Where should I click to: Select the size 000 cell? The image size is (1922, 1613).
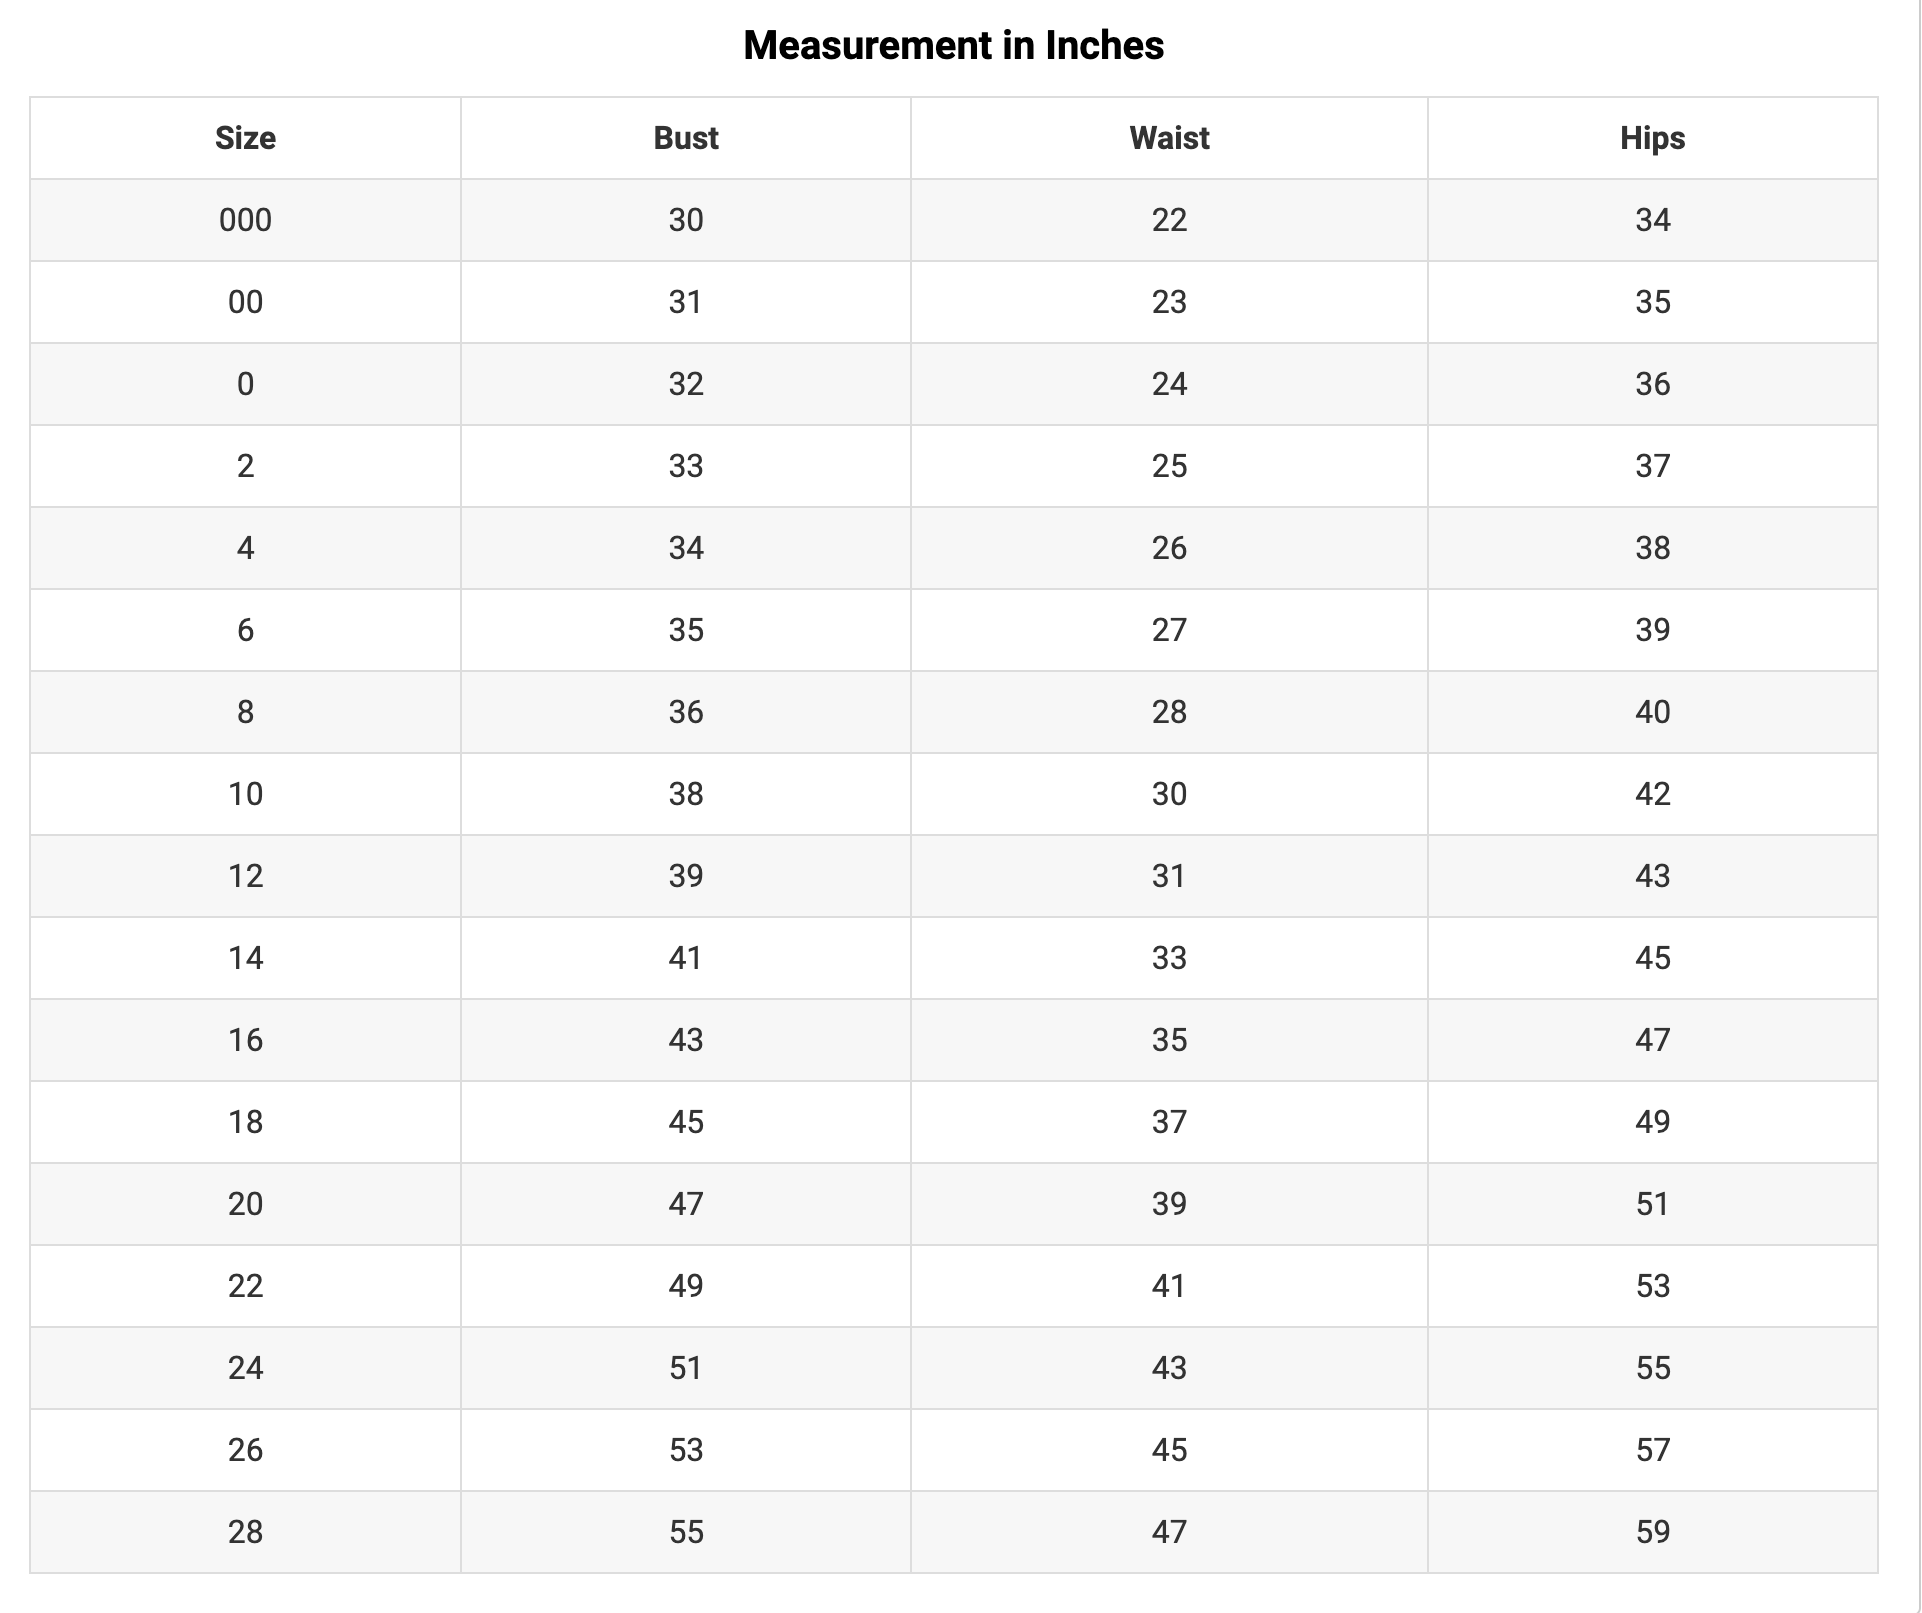pyautogui.click(x=245, y=220)
